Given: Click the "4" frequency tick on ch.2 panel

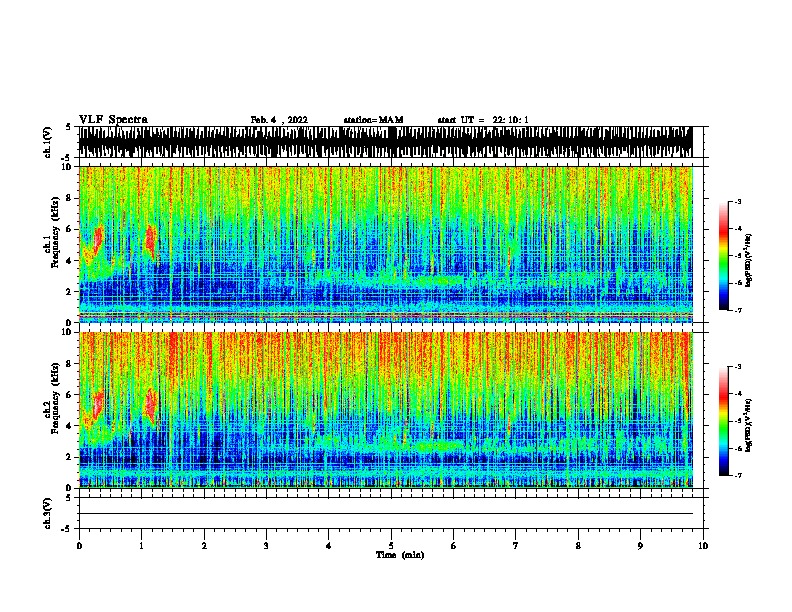Looking at the screenshot, I should [70, 426].
